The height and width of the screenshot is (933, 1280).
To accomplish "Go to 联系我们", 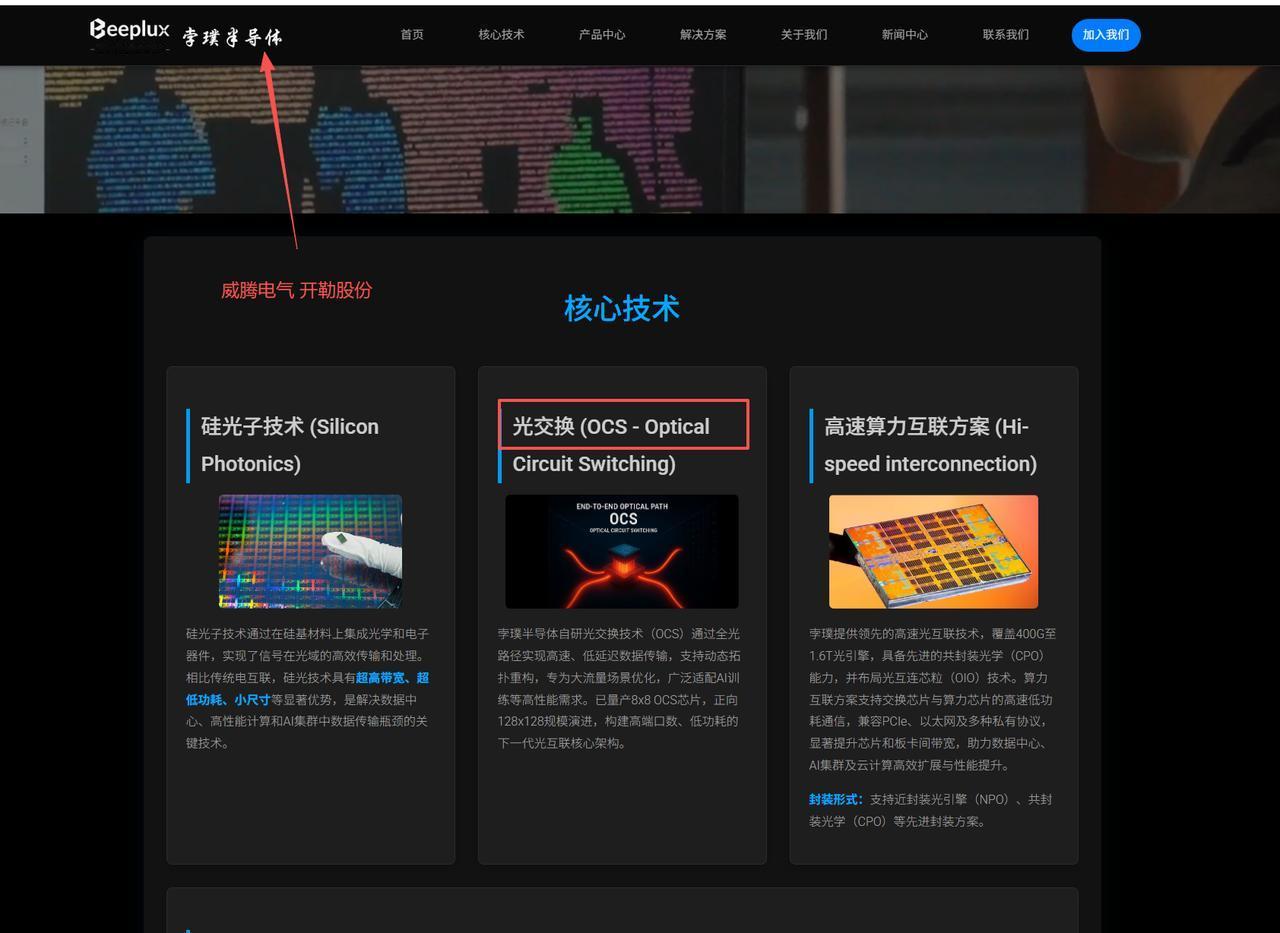I will (x=1005, y=34).
